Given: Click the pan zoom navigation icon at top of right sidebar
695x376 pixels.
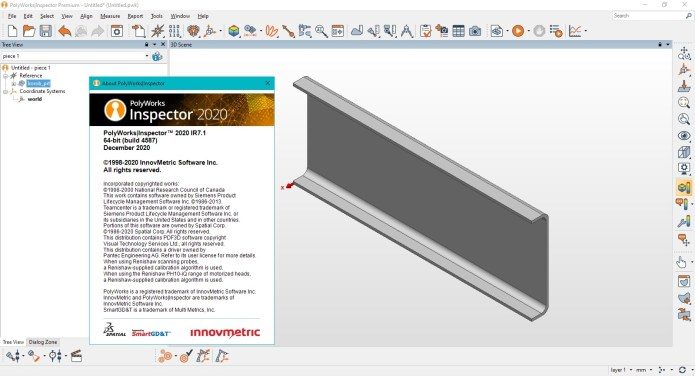Looking at the screenshot, I should pos(684,54).
